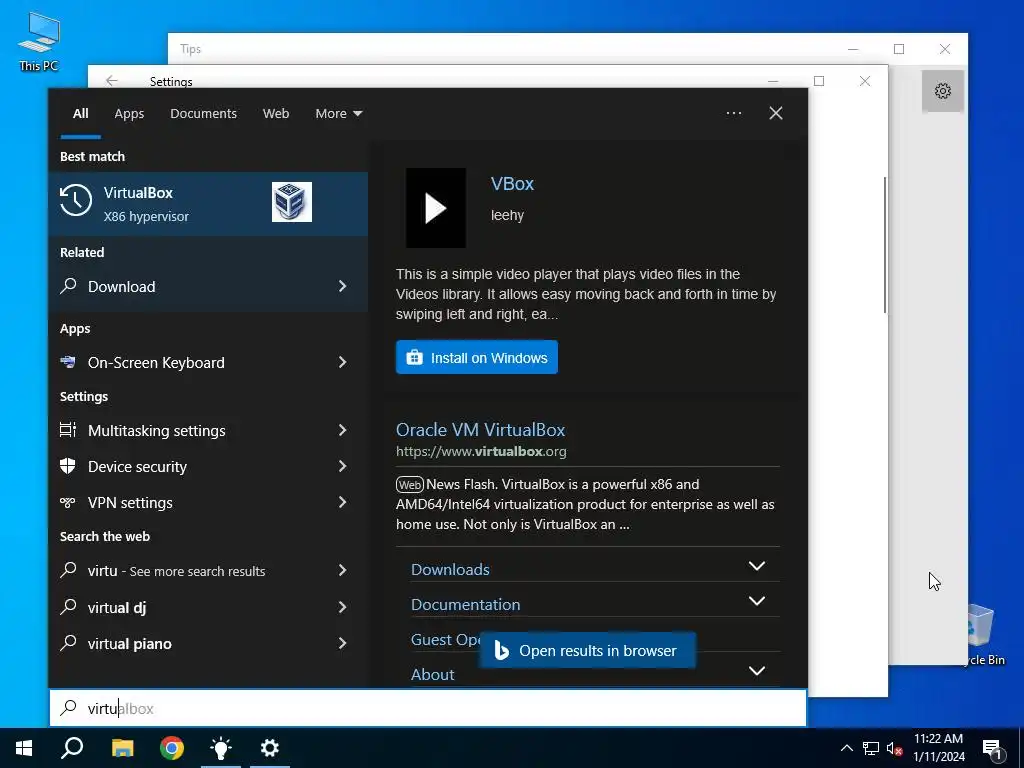Click the virtualbox.org URL text
Viewport: 1024px width, 768px height.
point(481,451)
